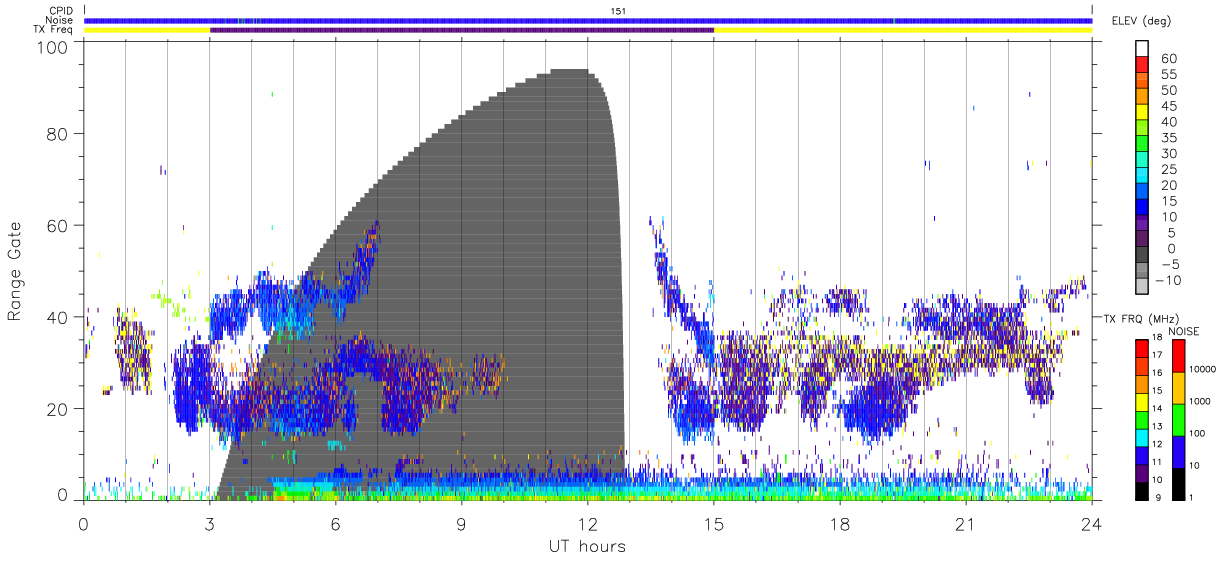
Task: Click the "3" tick on the UT hours axis
Action: click(x=210, y=524)
